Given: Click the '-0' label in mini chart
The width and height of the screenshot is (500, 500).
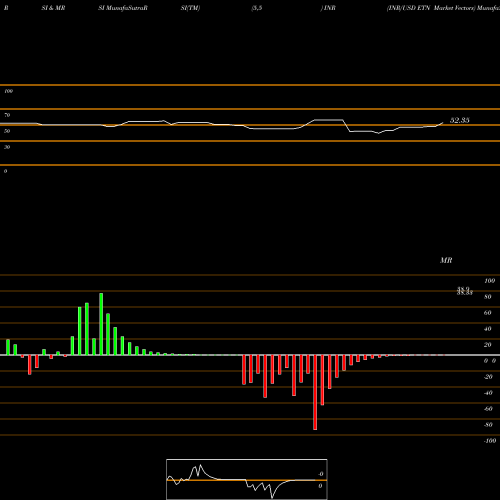Looking at the screenshot, I should pos(320,474).
